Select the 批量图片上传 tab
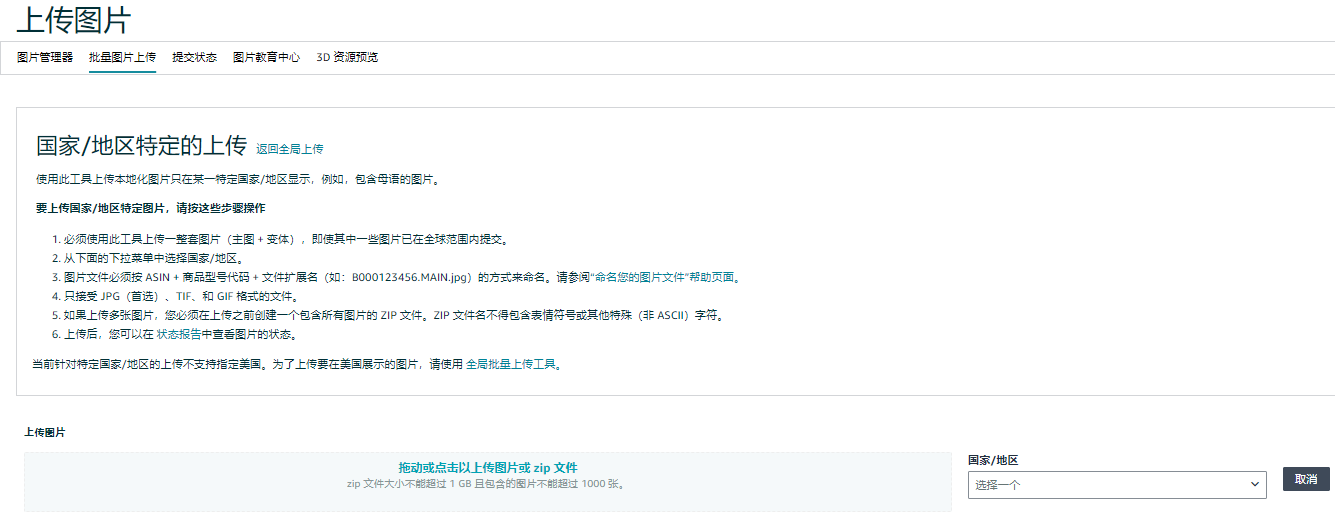This screenshot has height=531, width=1335. [x=122, y=58]
